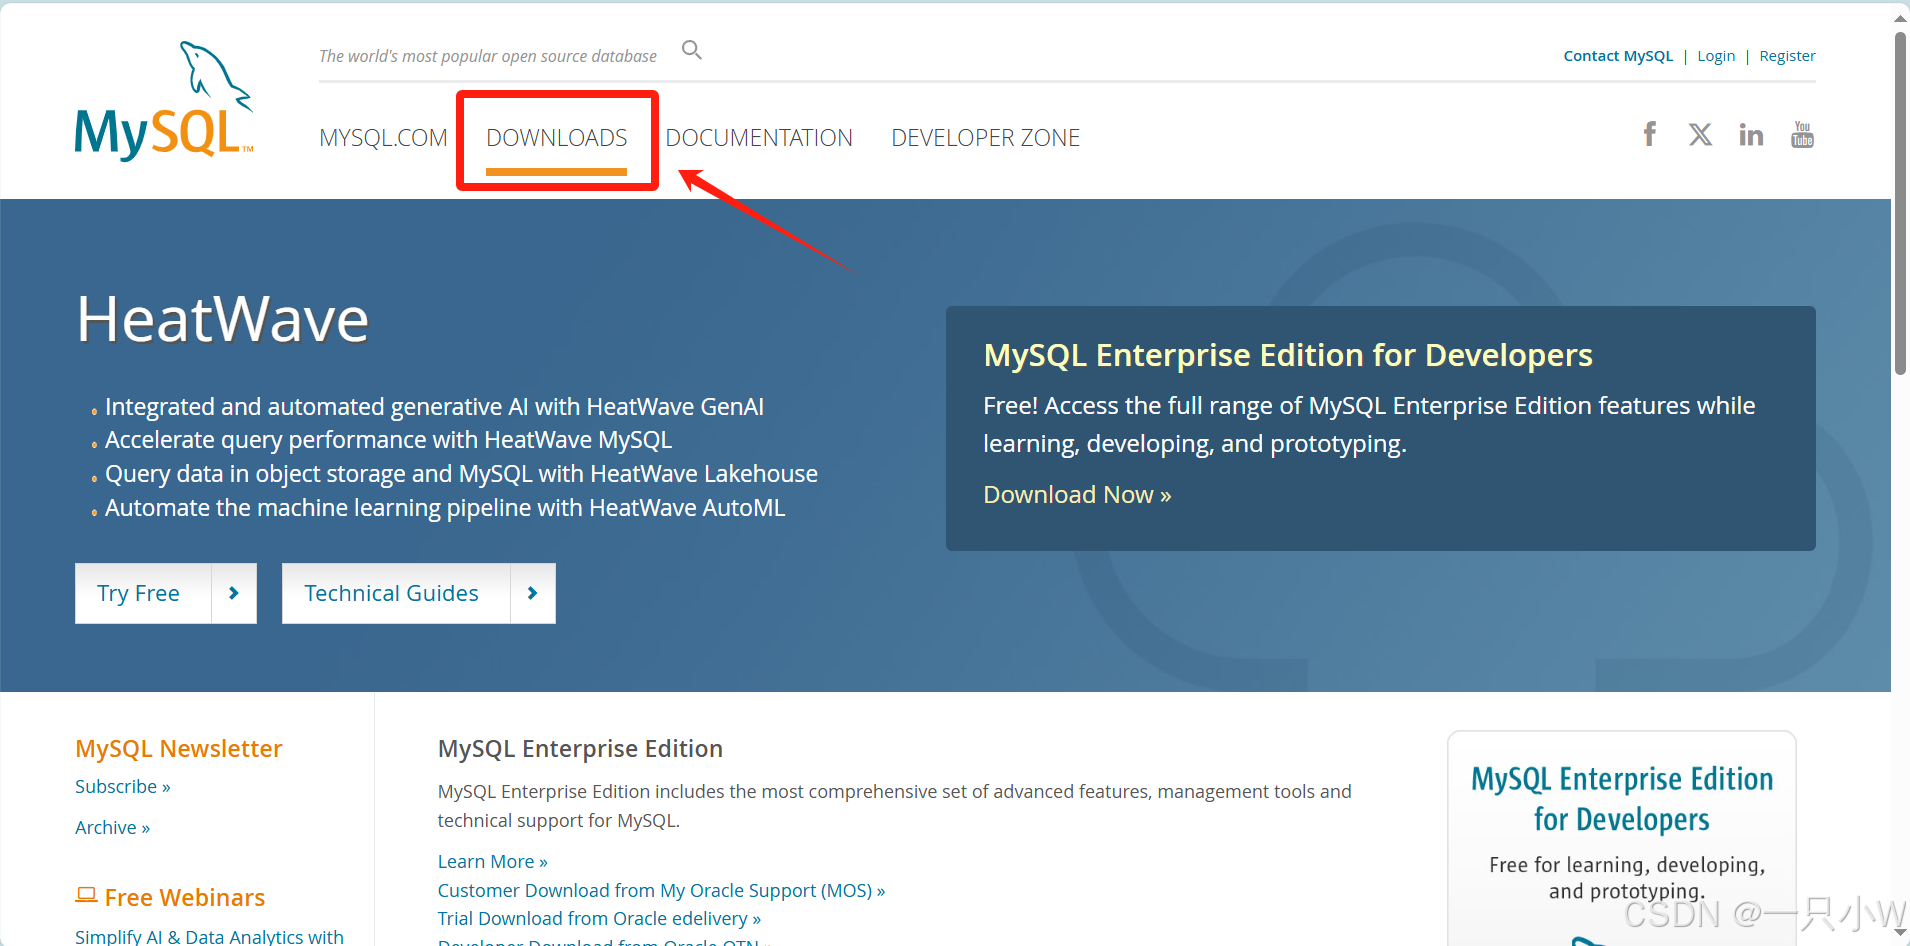1910x946 pixels.
Task: Click the HeatWave GenAI bullet text
Action: click(434, 407)
